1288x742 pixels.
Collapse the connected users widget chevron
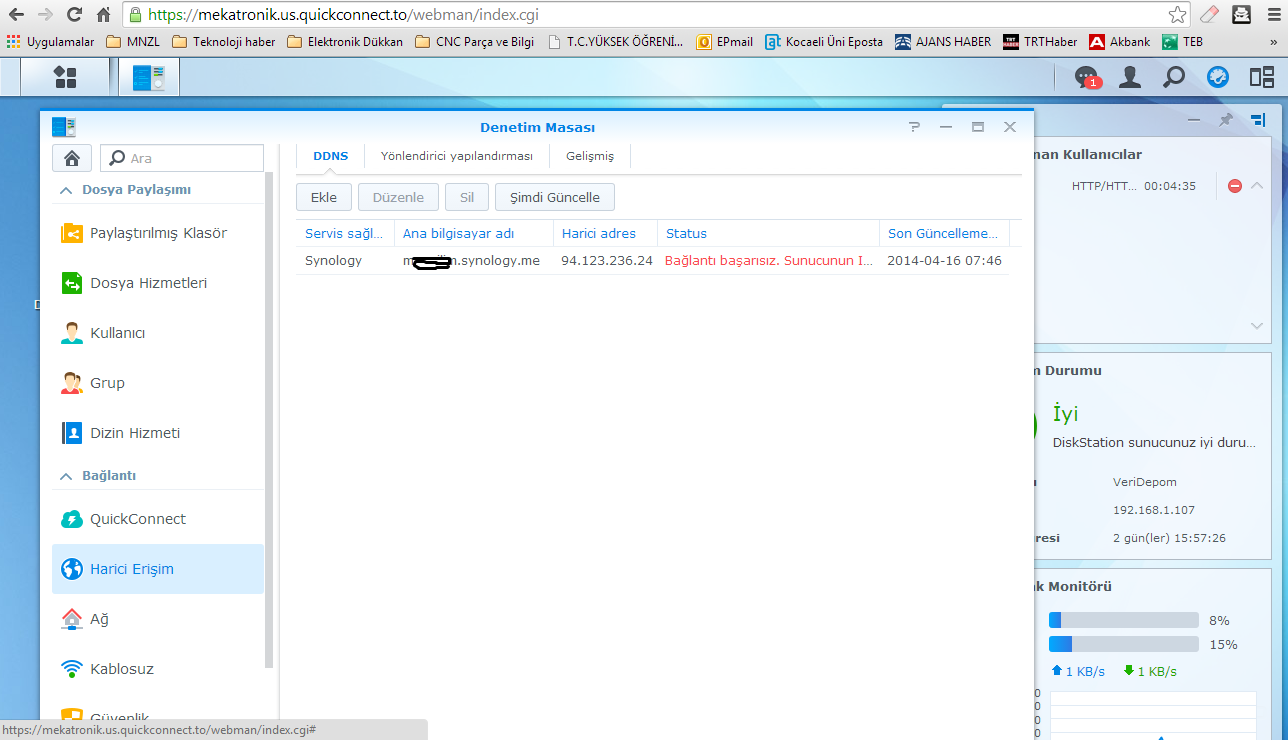click(1257, 185)
